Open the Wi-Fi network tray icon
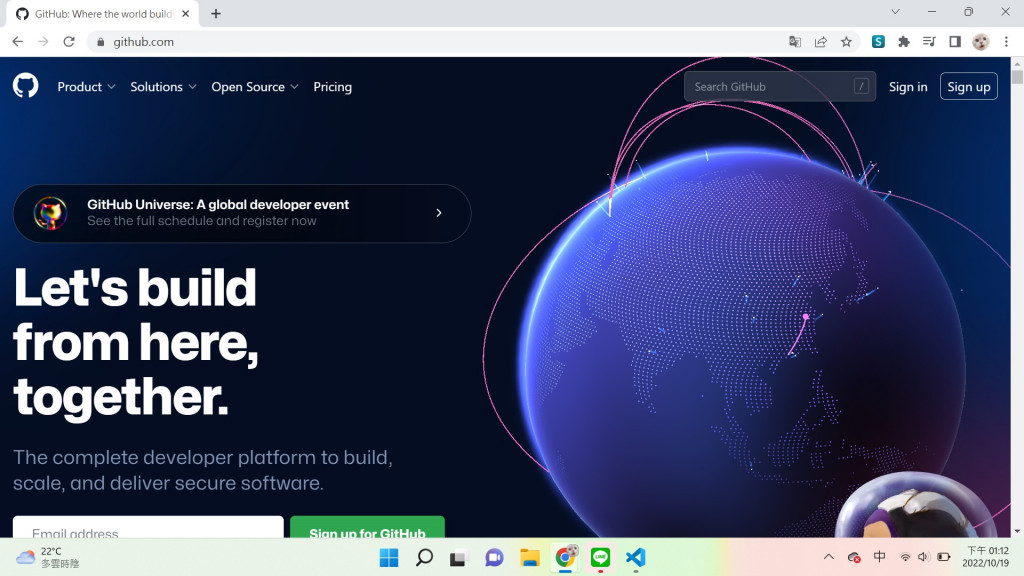 (x=905, y=557)
